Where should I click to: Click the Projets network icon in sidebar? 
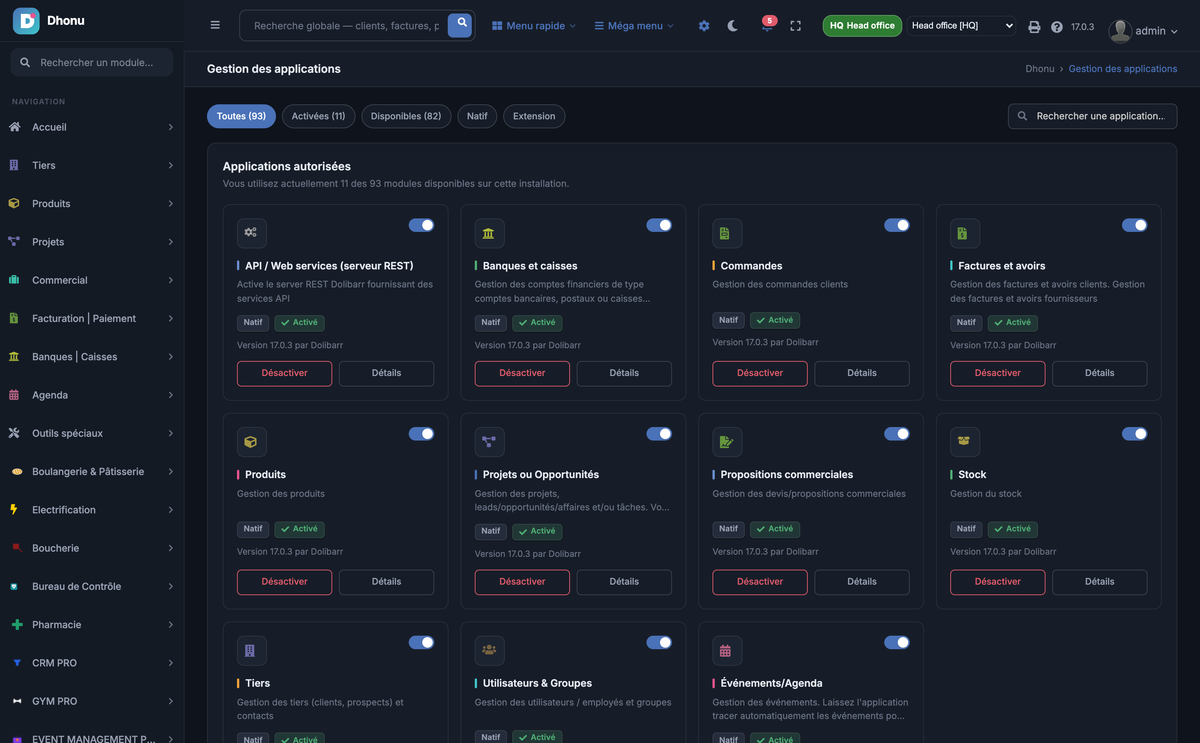[14, 241]
